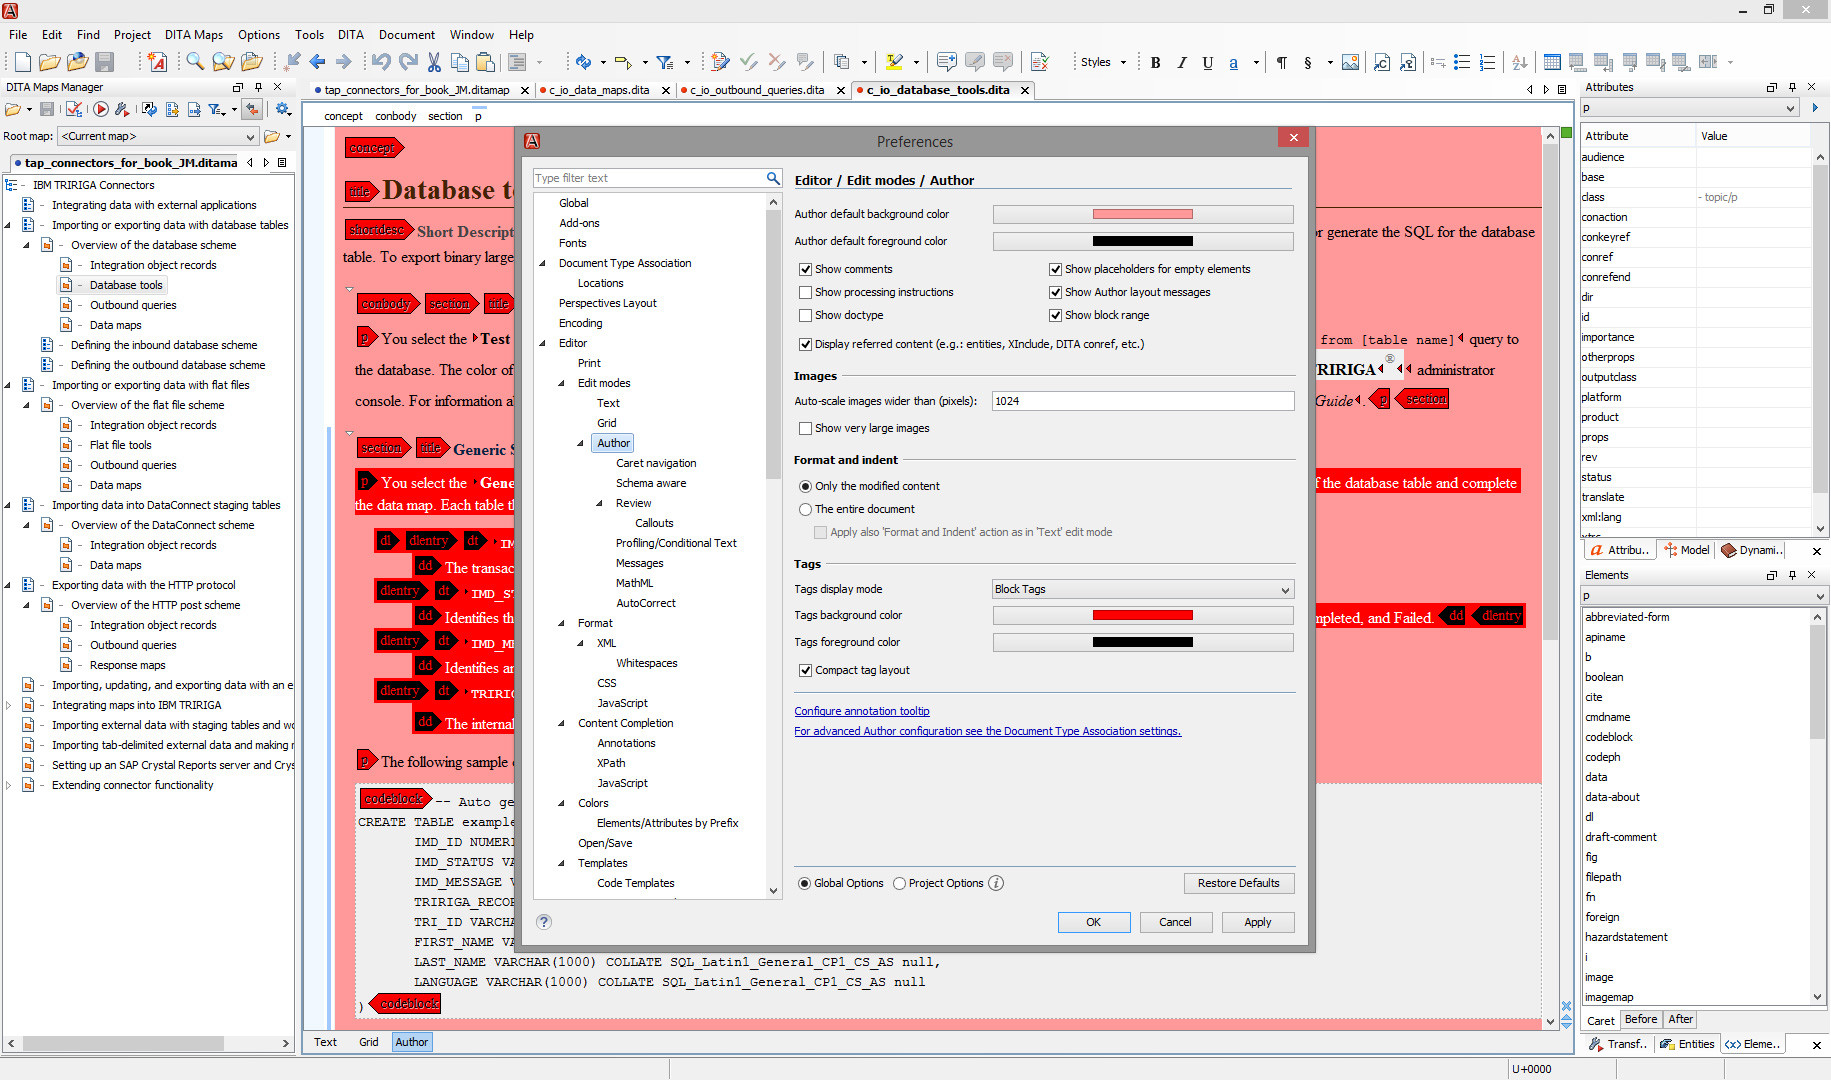Uncheck Show Author layout messages
This screenshot has height=1080, width=1831.
click(1055, 292)
